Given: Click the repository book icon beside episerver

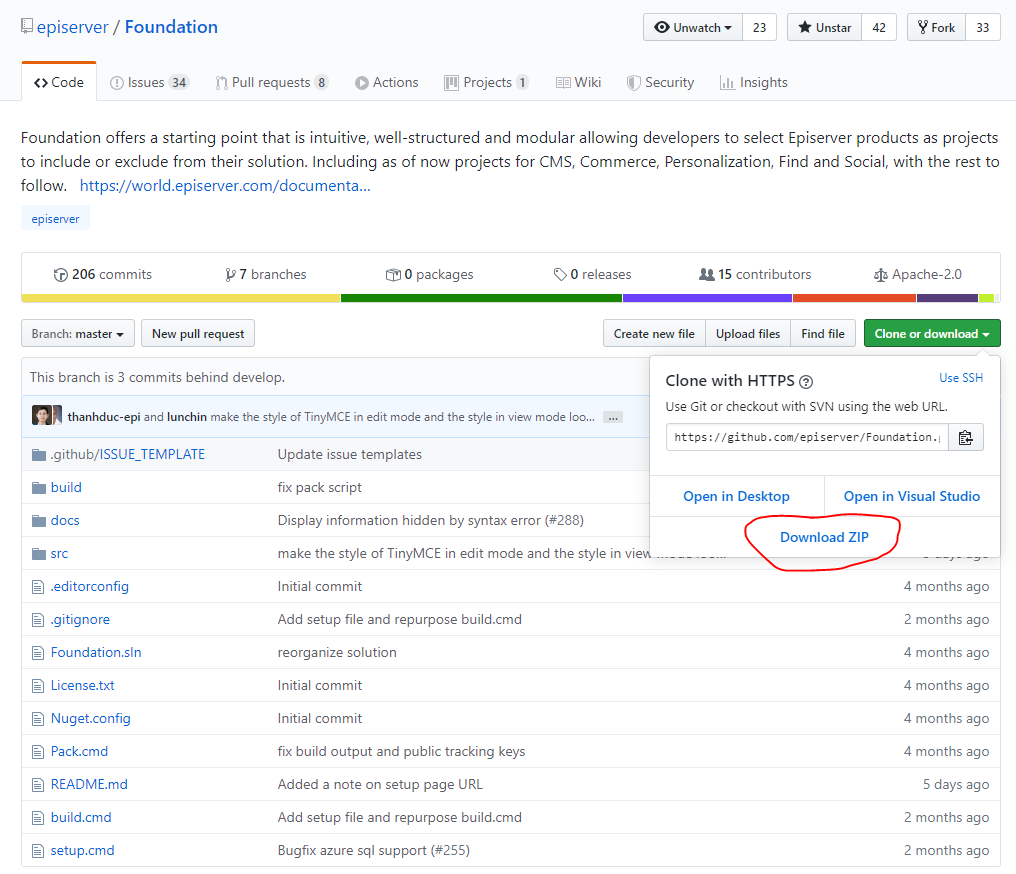Looking at the screenshot, I should tap(27, 27).
